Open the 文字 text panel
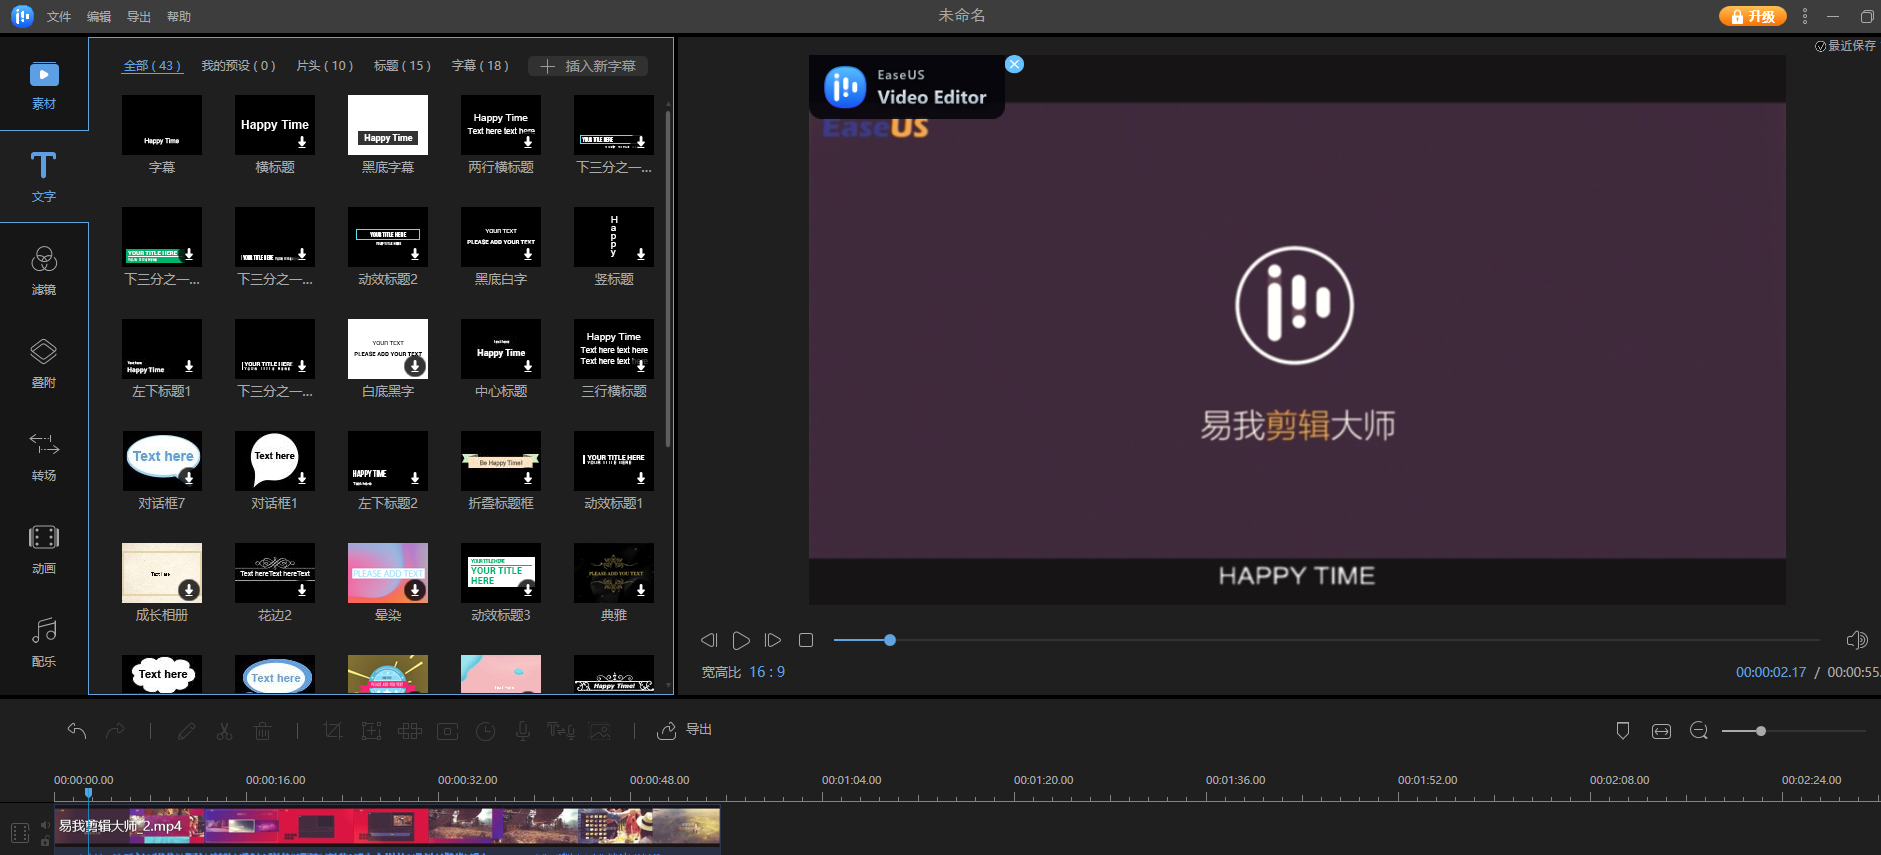 point(44,177)
